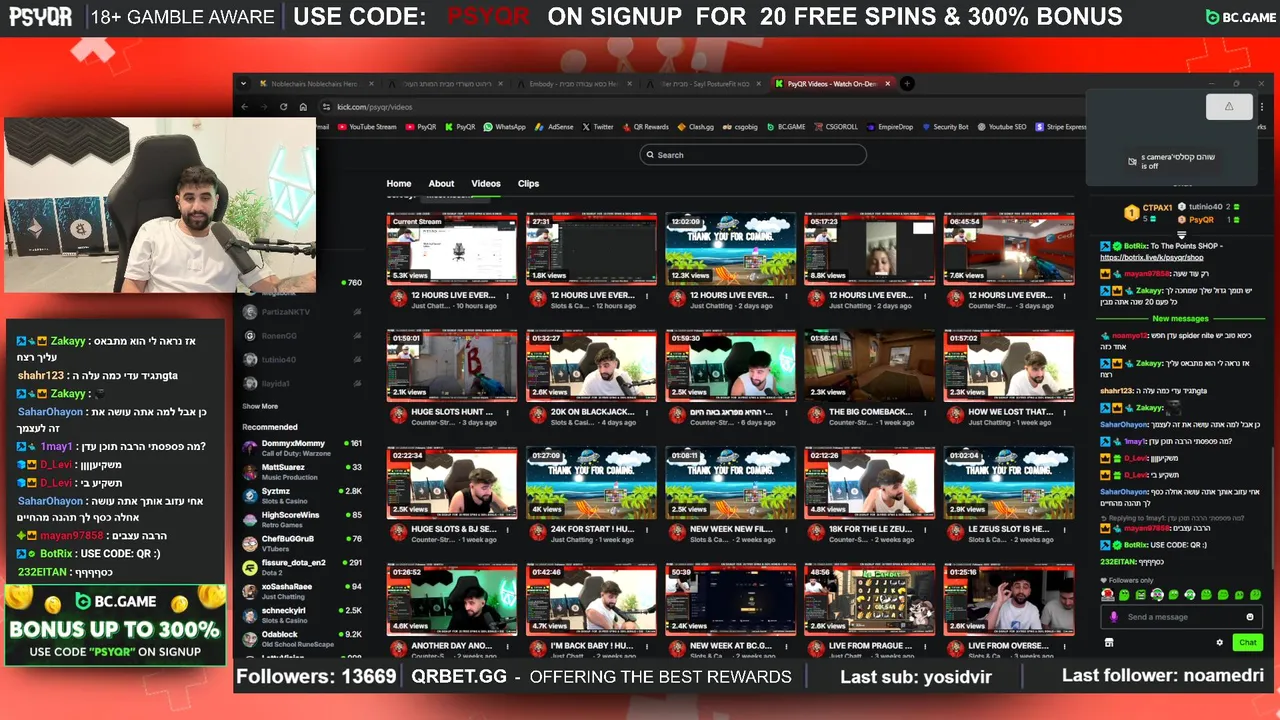Reload the kick.com page

pos(283,107)
